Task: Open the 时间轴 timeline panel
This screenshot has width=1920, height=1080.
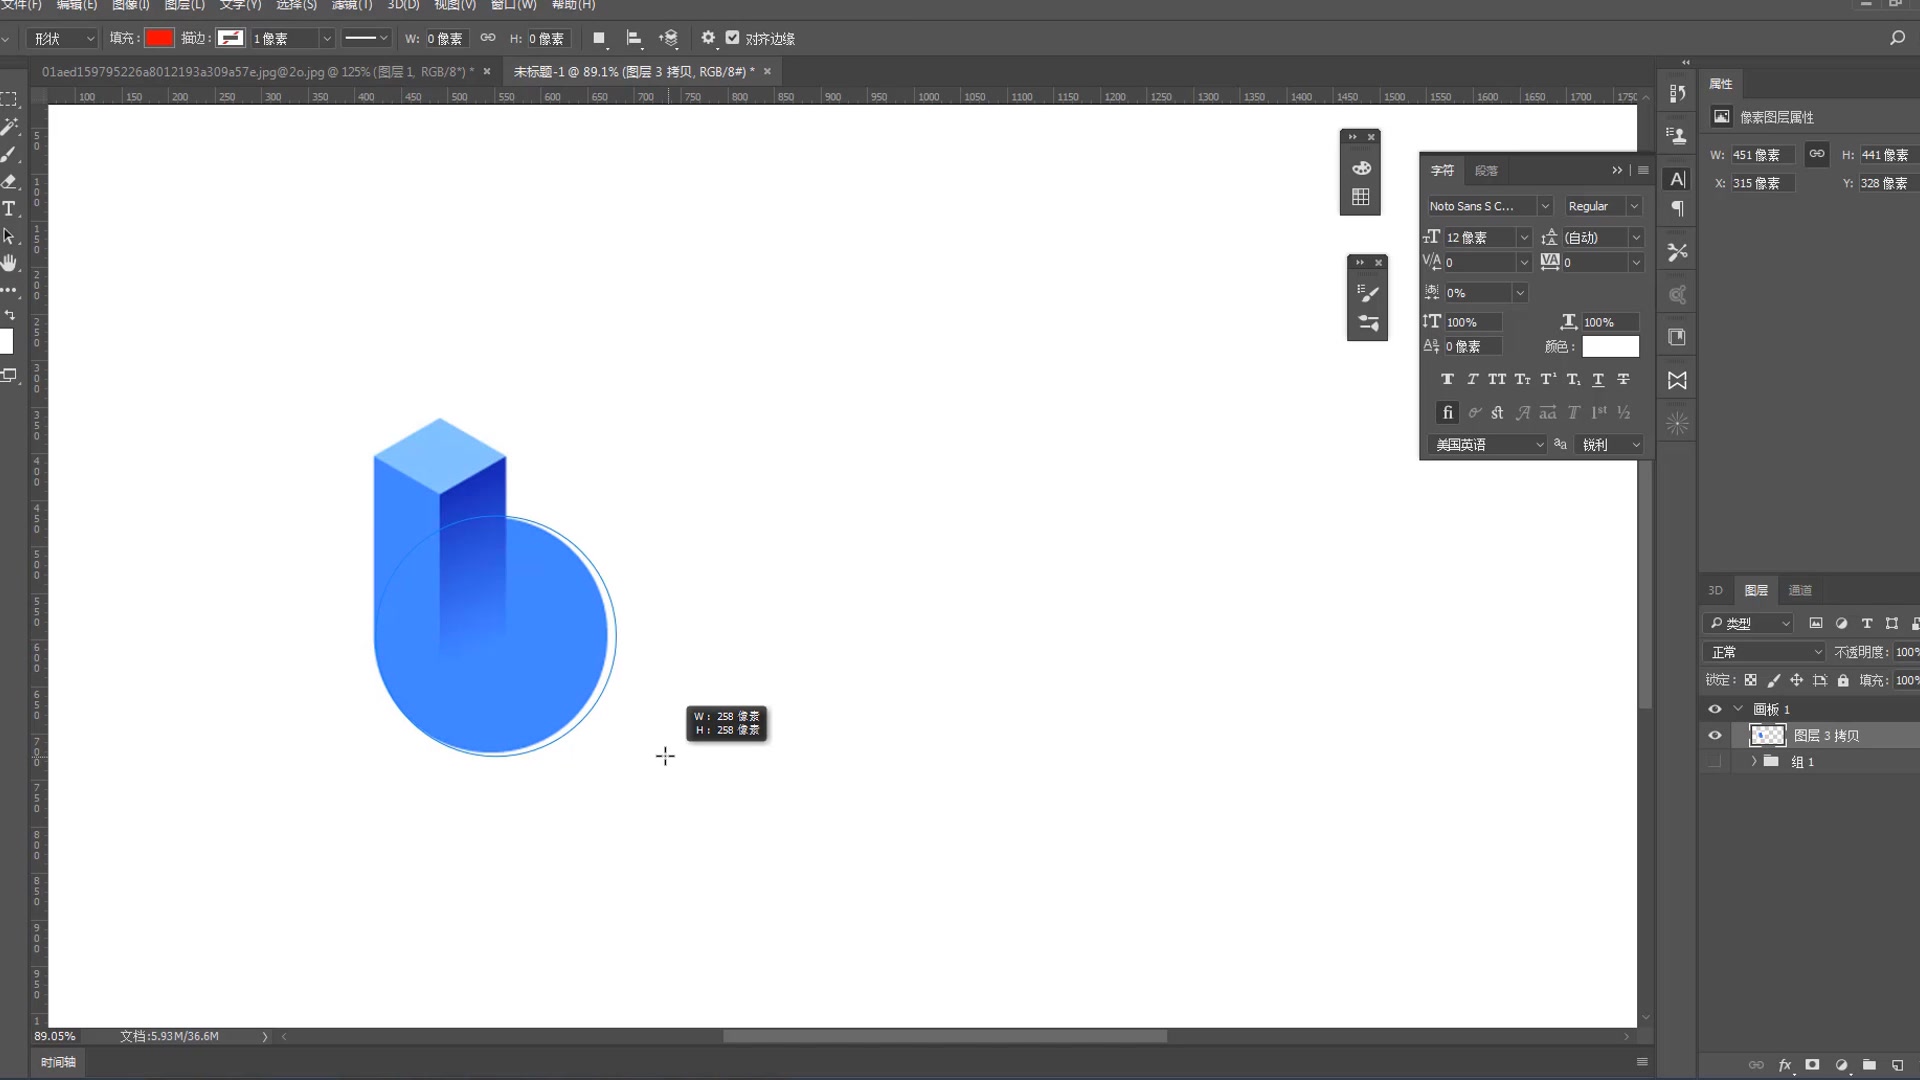Action: pyautogui.click(x=58, y=1062)
